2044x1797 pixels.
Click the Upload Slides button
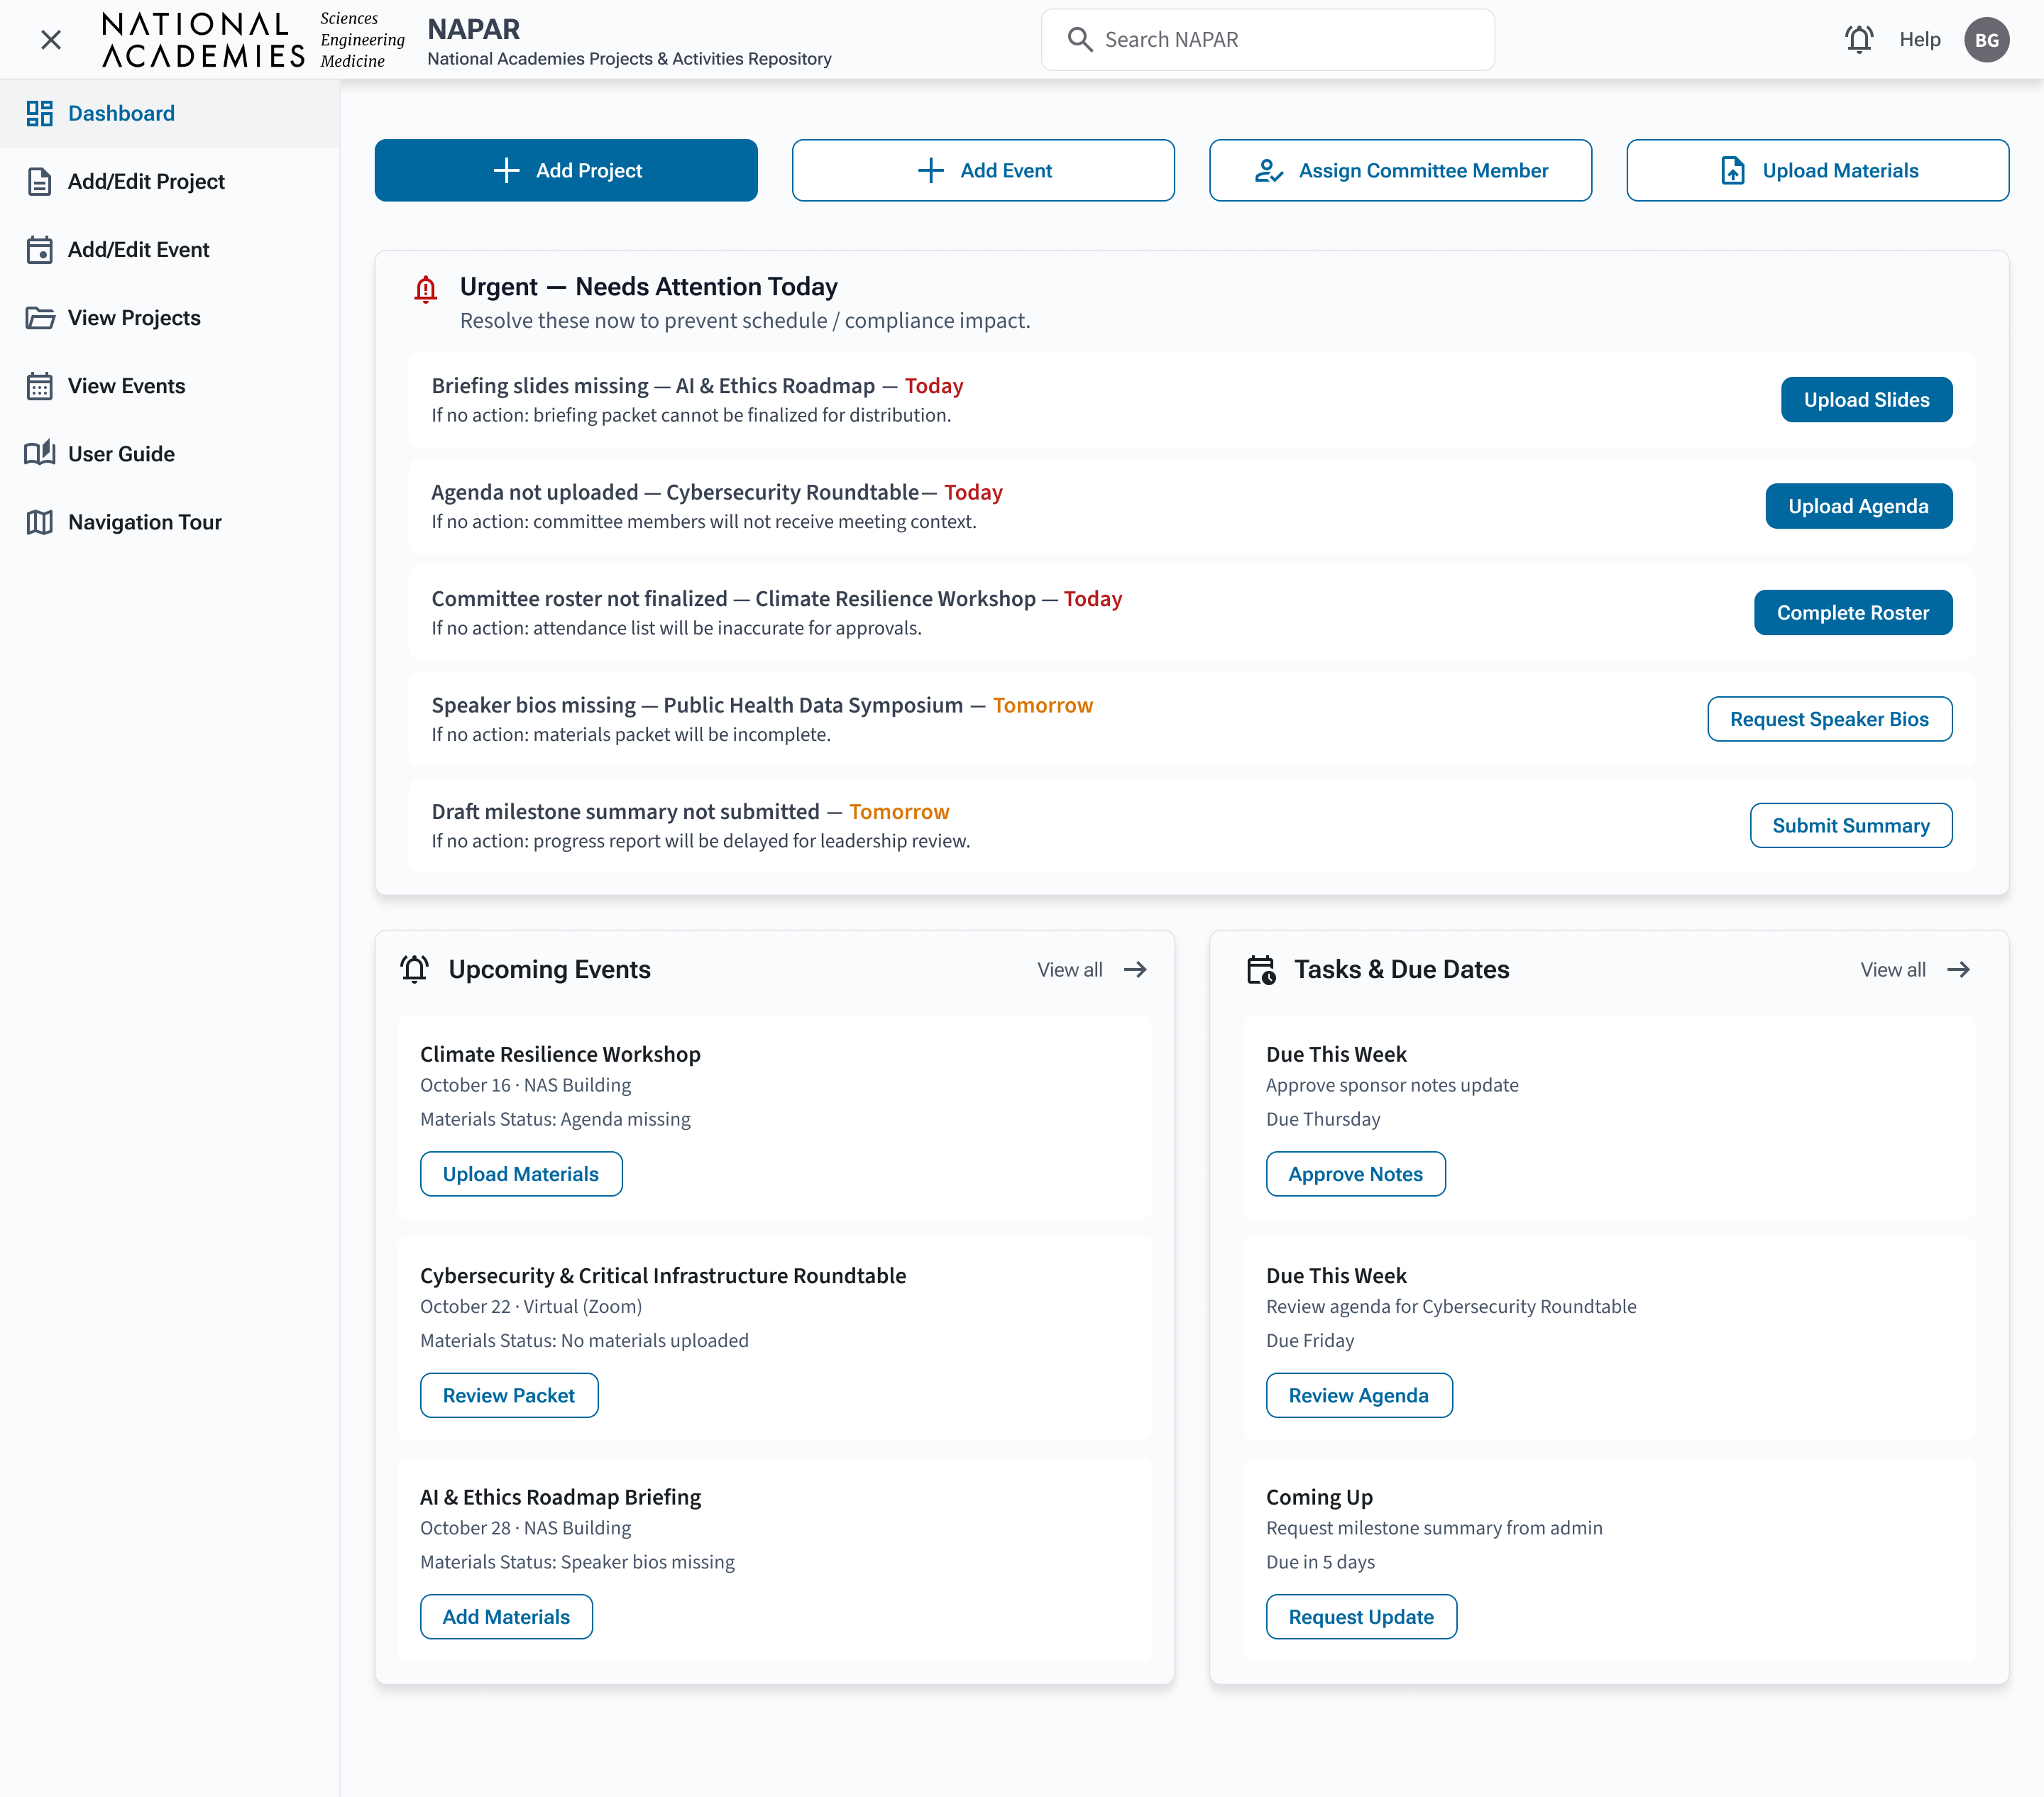pyautogui.click(x=1866, y=400)
